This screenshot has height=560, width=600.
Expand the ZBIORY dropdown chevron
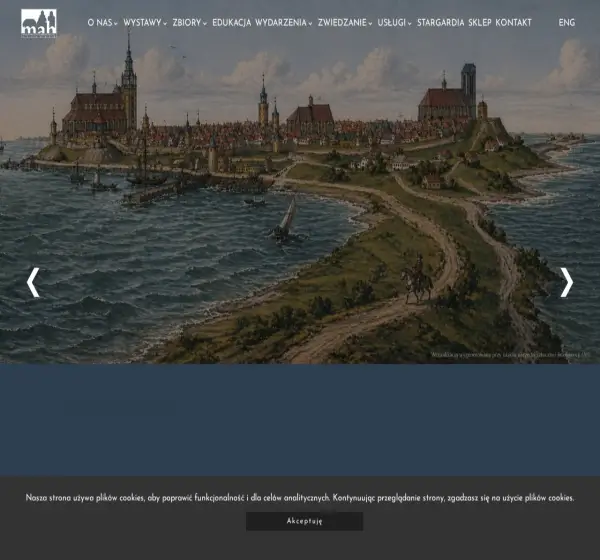205,24
